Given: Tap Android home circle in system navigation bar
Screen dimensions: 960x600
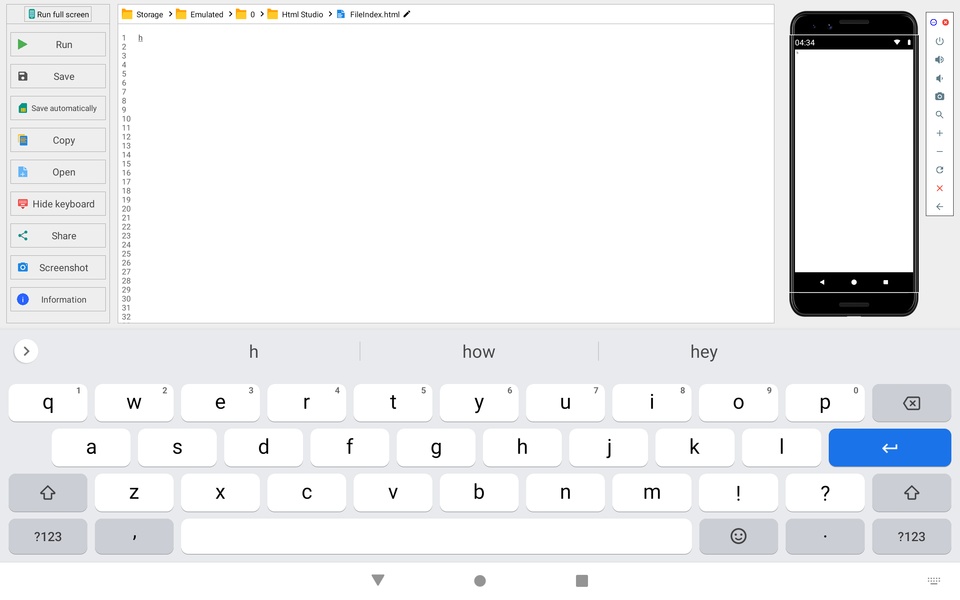Looking at the screenshot, I should [480, 580].
